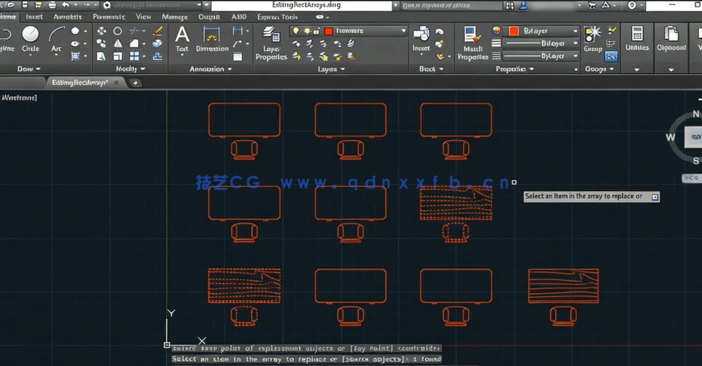Toggle the lock icon on current layer

[317, 31]
